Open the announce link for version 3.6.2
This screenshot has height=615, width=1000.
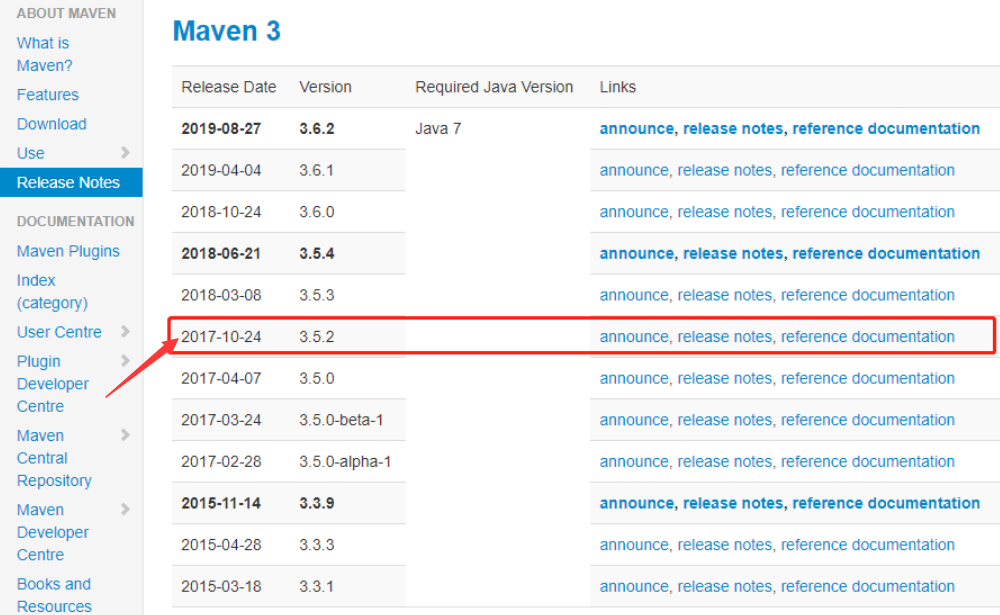point(636,128)
